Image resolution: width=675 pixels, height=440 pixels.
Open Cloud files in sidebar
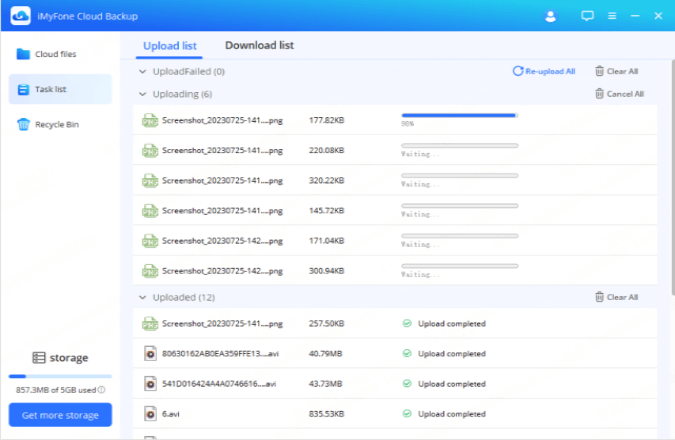pos(60,54)
